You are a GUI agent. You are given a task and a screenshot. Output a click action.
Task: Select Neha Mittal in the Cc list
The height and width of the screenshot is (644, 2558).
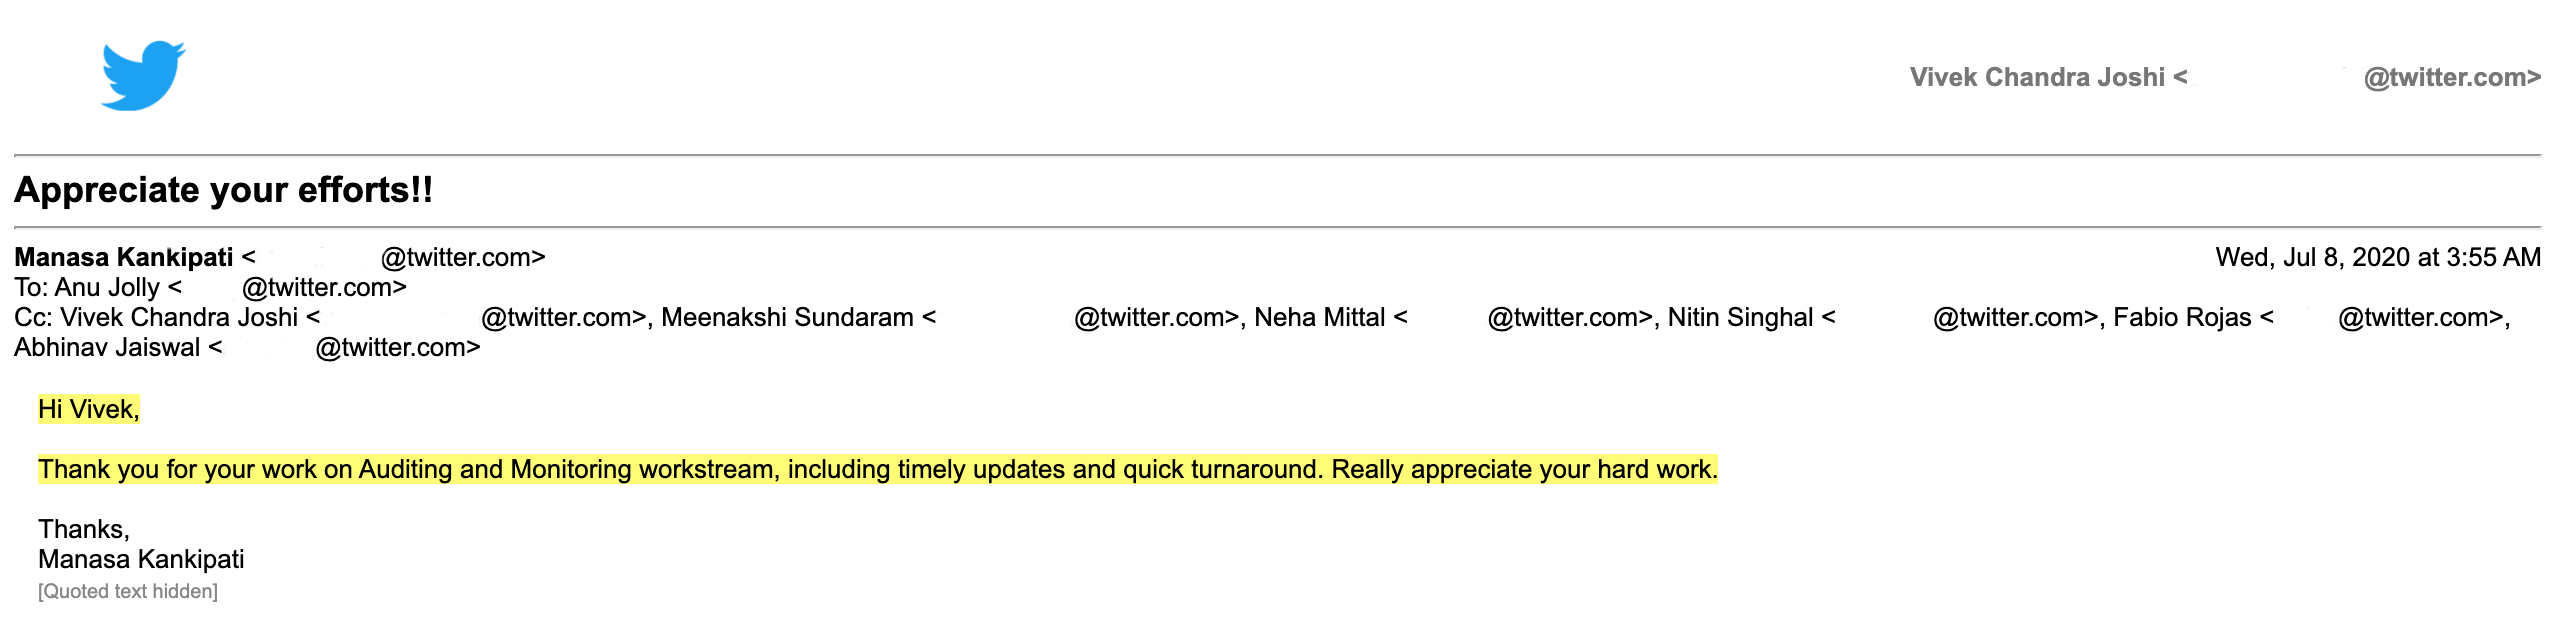click(x=1319, y=317)
